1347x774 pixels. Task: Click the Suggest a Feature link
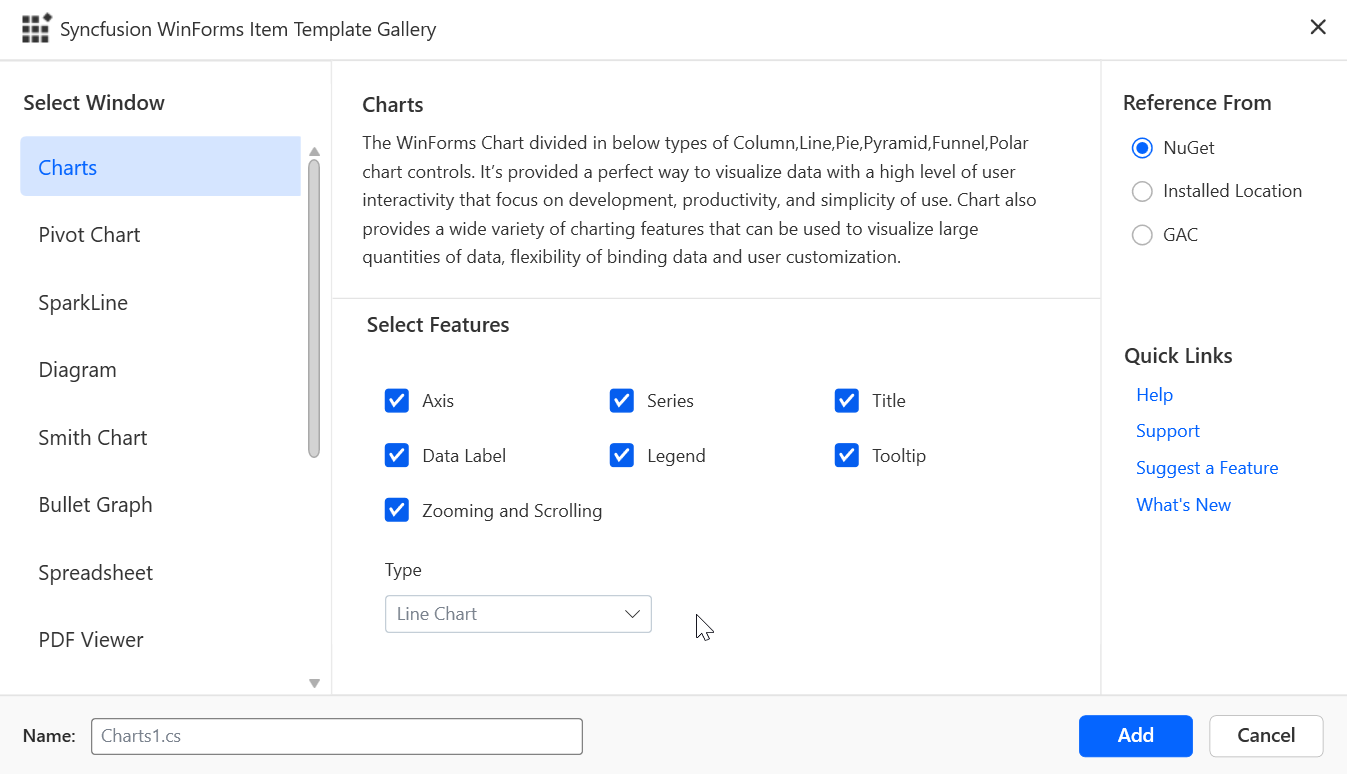[1207, 467]
